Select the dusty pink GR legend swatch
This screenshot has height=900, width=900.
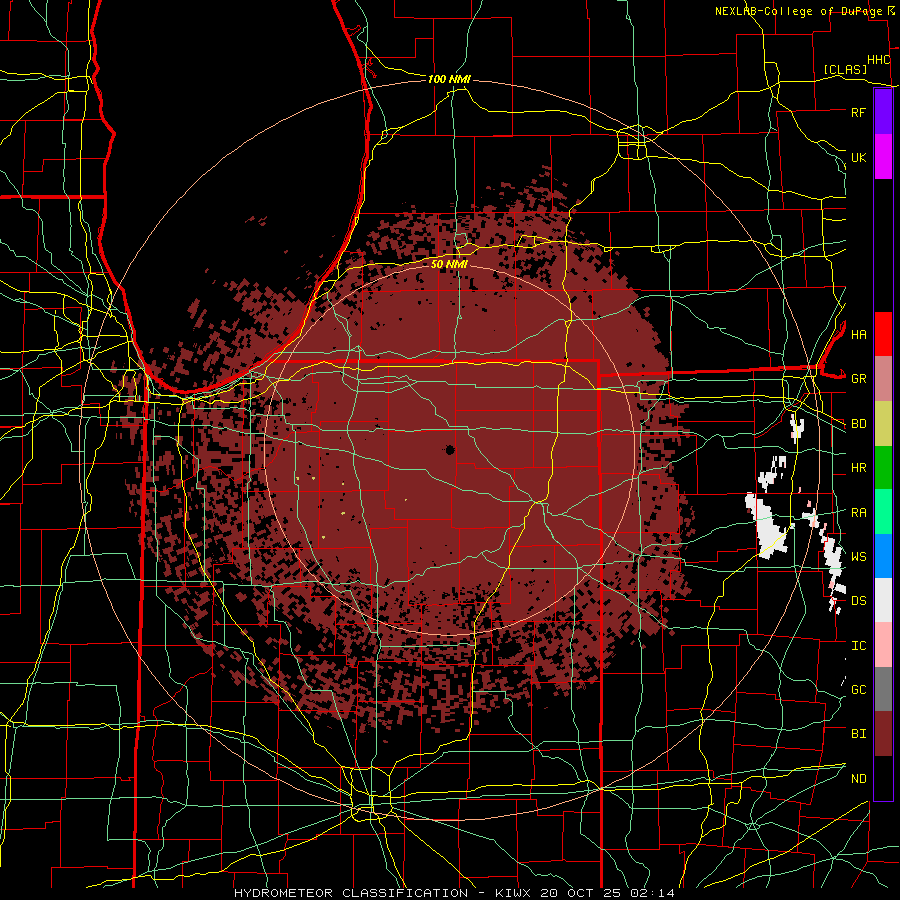coord(883,378)
